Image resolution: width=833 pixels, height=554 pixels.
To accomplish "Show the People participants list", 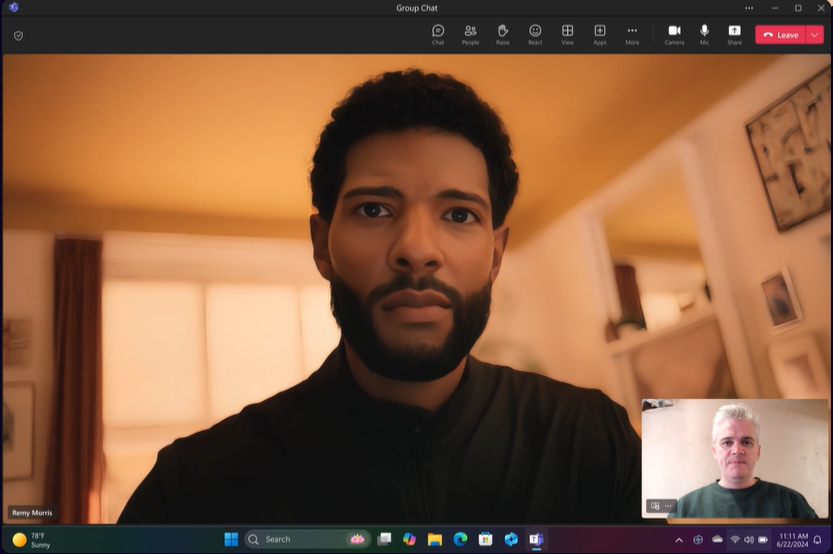I will click(x=470, y=35).
